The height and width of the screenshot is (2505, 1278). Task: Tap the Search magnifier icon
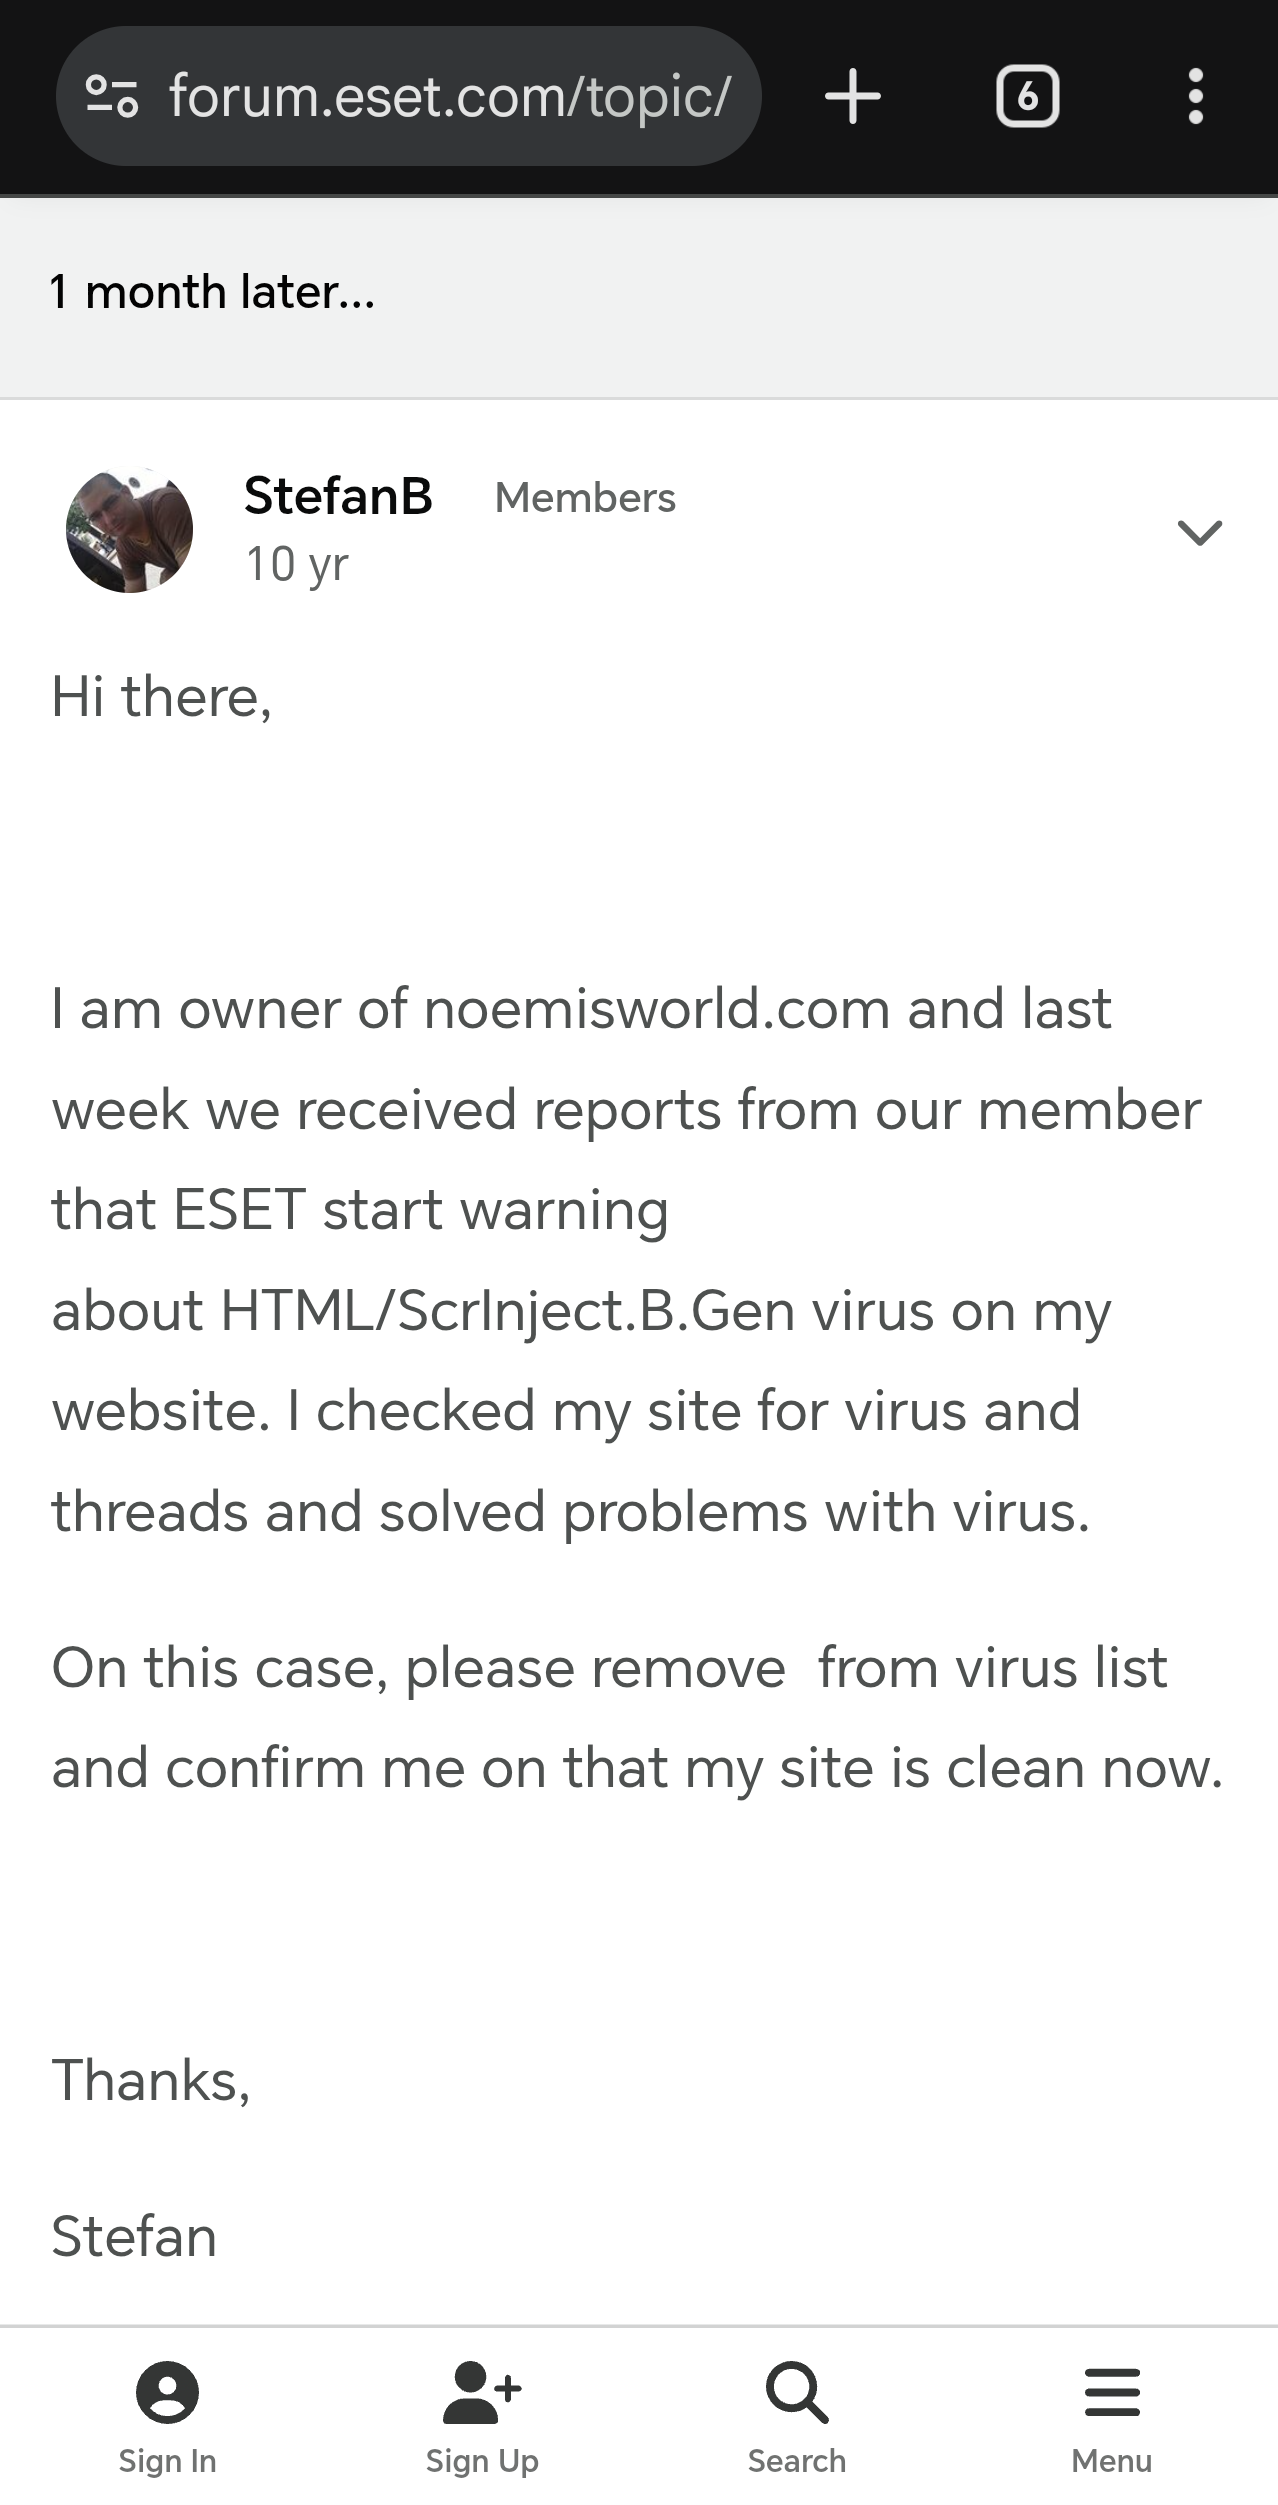797,2392
